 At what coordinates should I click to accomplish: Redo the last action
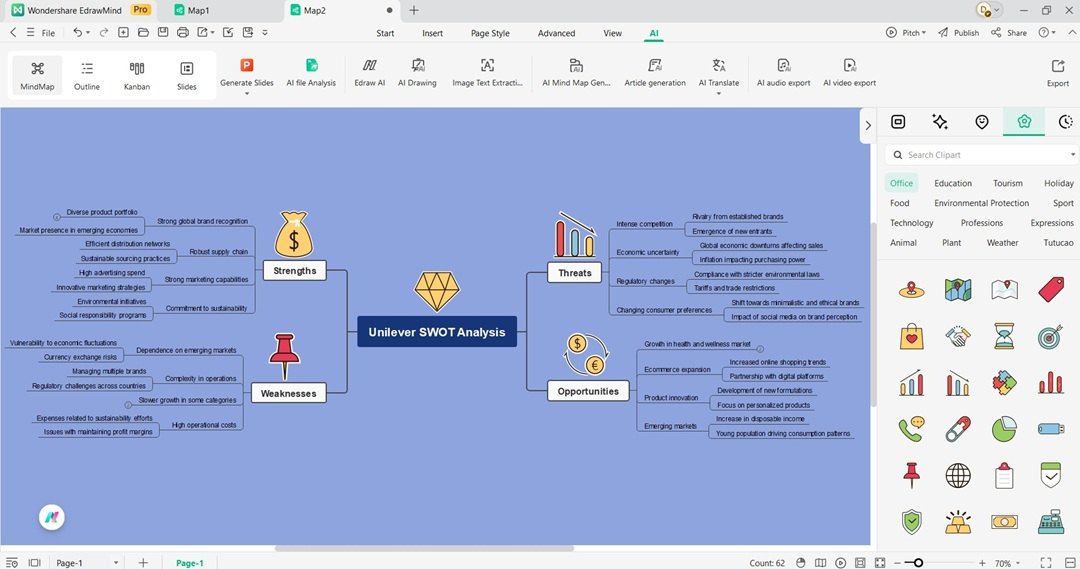click(x=103, y=32)
